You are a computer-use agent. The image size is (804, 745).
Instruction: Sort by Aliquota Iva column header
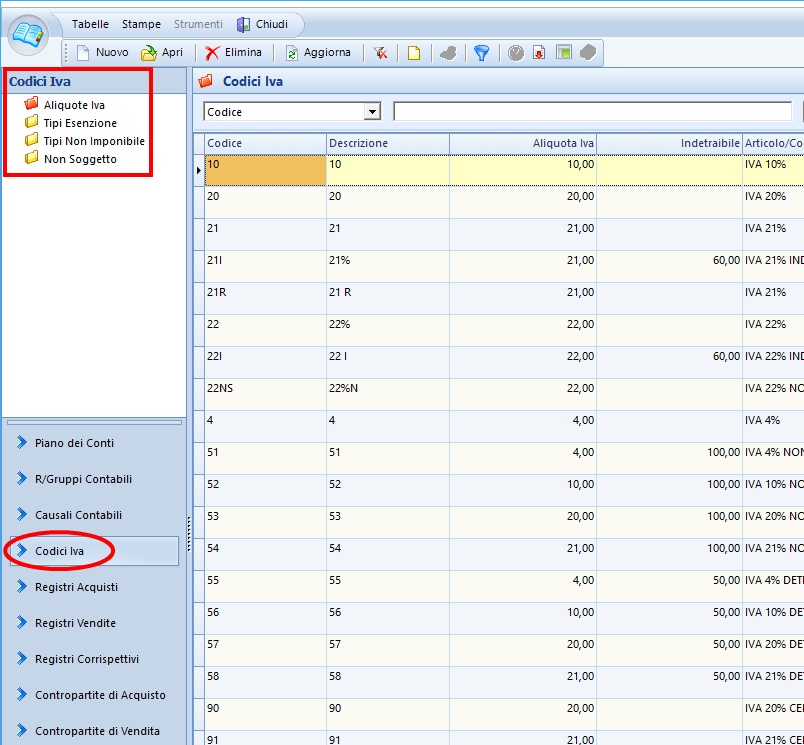tap(522, 143)
